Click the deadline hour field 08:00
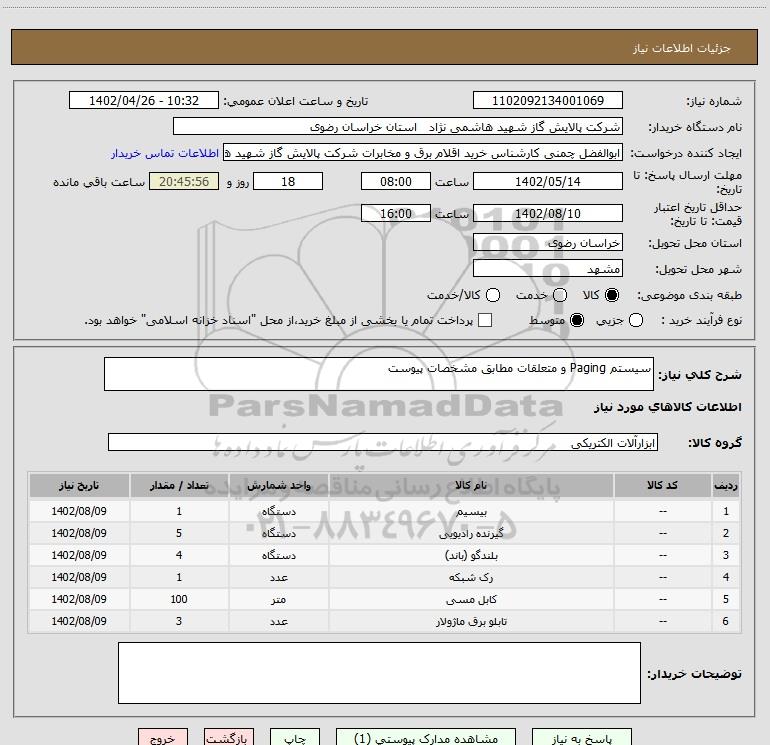This screenshot has width=770, height=745. tap(396, 181)
